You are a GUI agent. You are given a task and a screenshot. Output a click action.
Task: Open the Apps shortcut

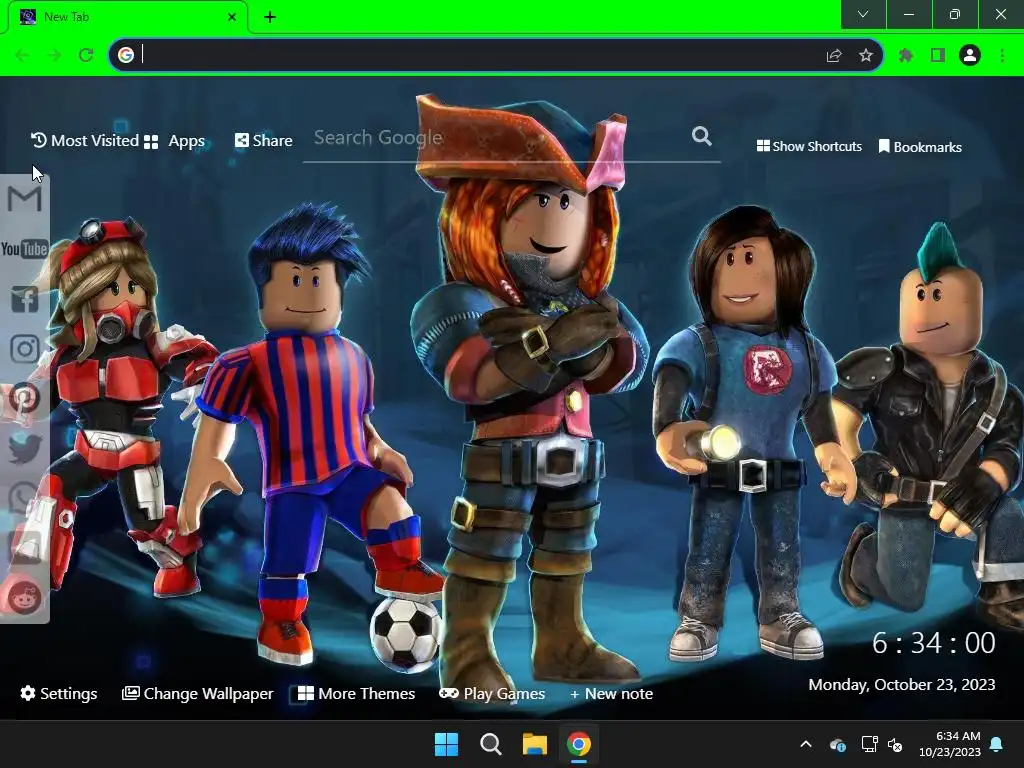[175, 141]
